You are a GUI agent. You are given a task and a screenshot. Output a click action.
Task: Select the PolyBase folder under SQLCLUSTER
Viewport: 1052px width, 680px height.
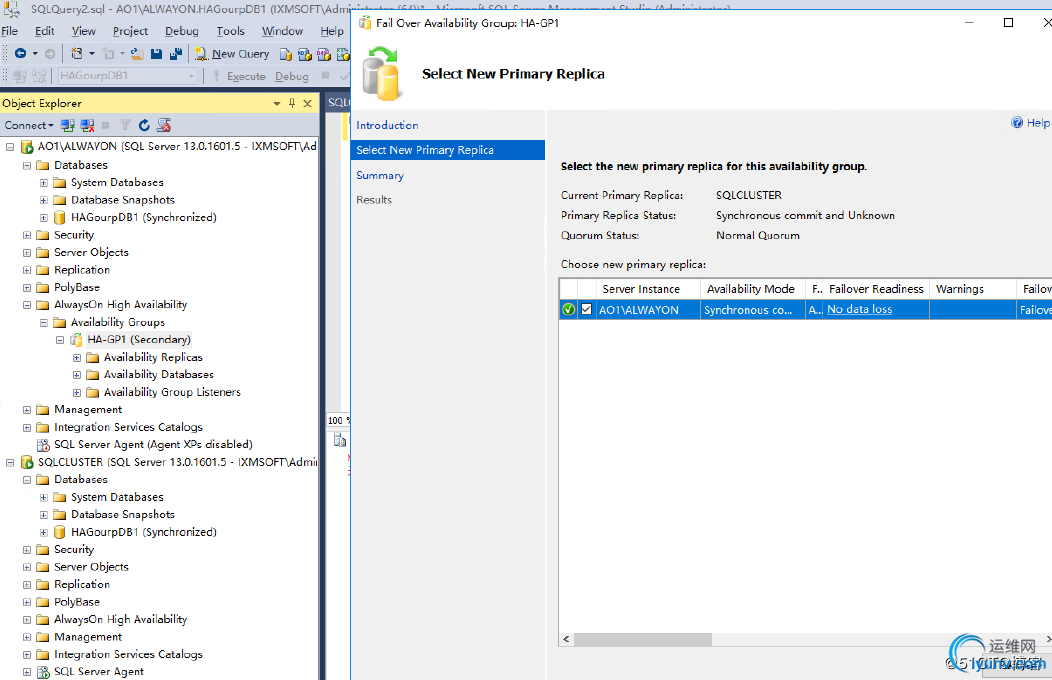pyautogui.click(x=76, y=602)
